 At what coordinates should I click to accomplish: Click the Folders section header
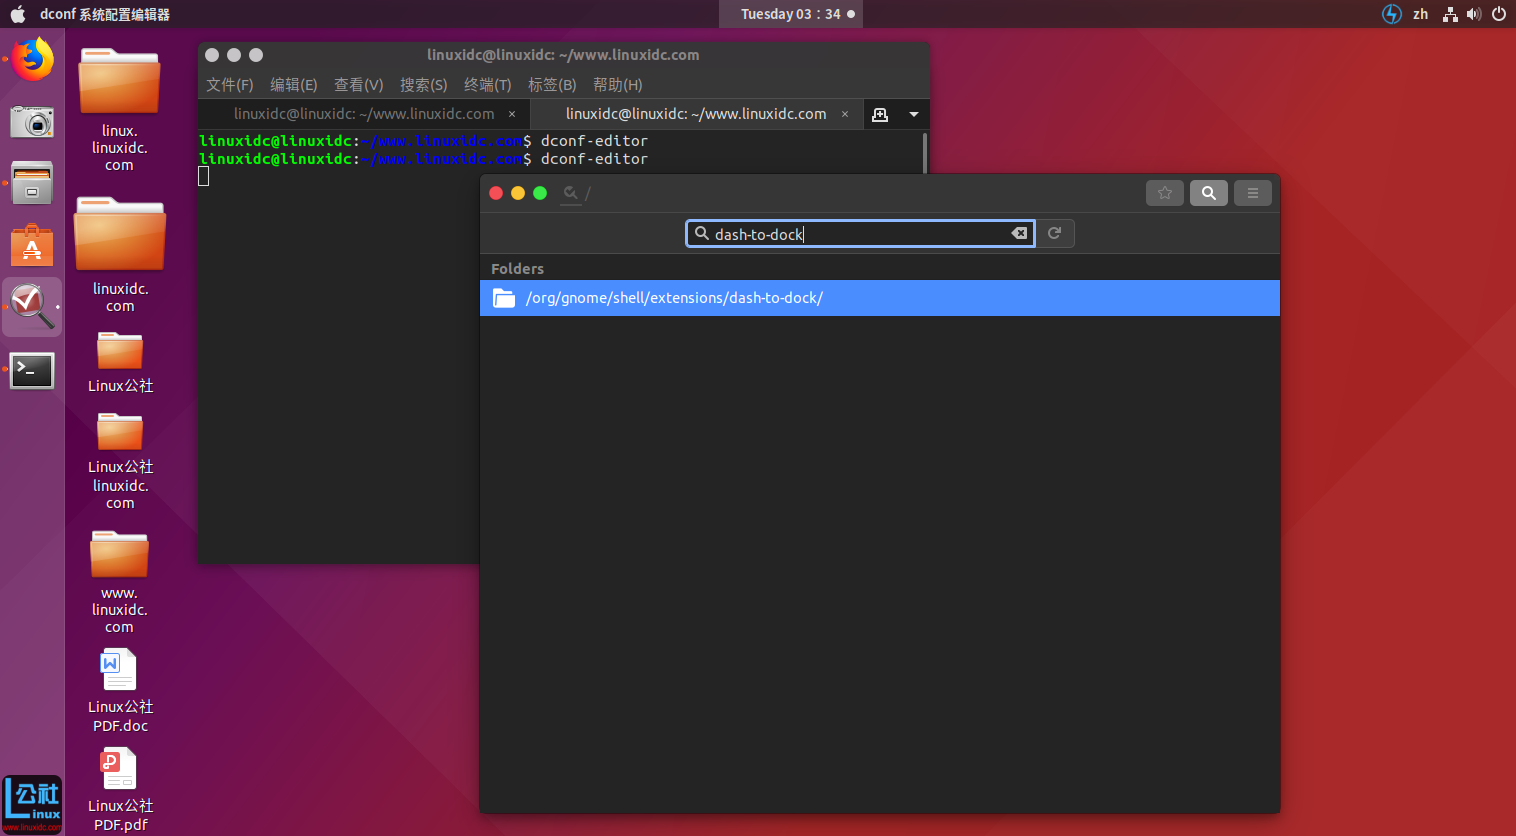tap(517, 268)
